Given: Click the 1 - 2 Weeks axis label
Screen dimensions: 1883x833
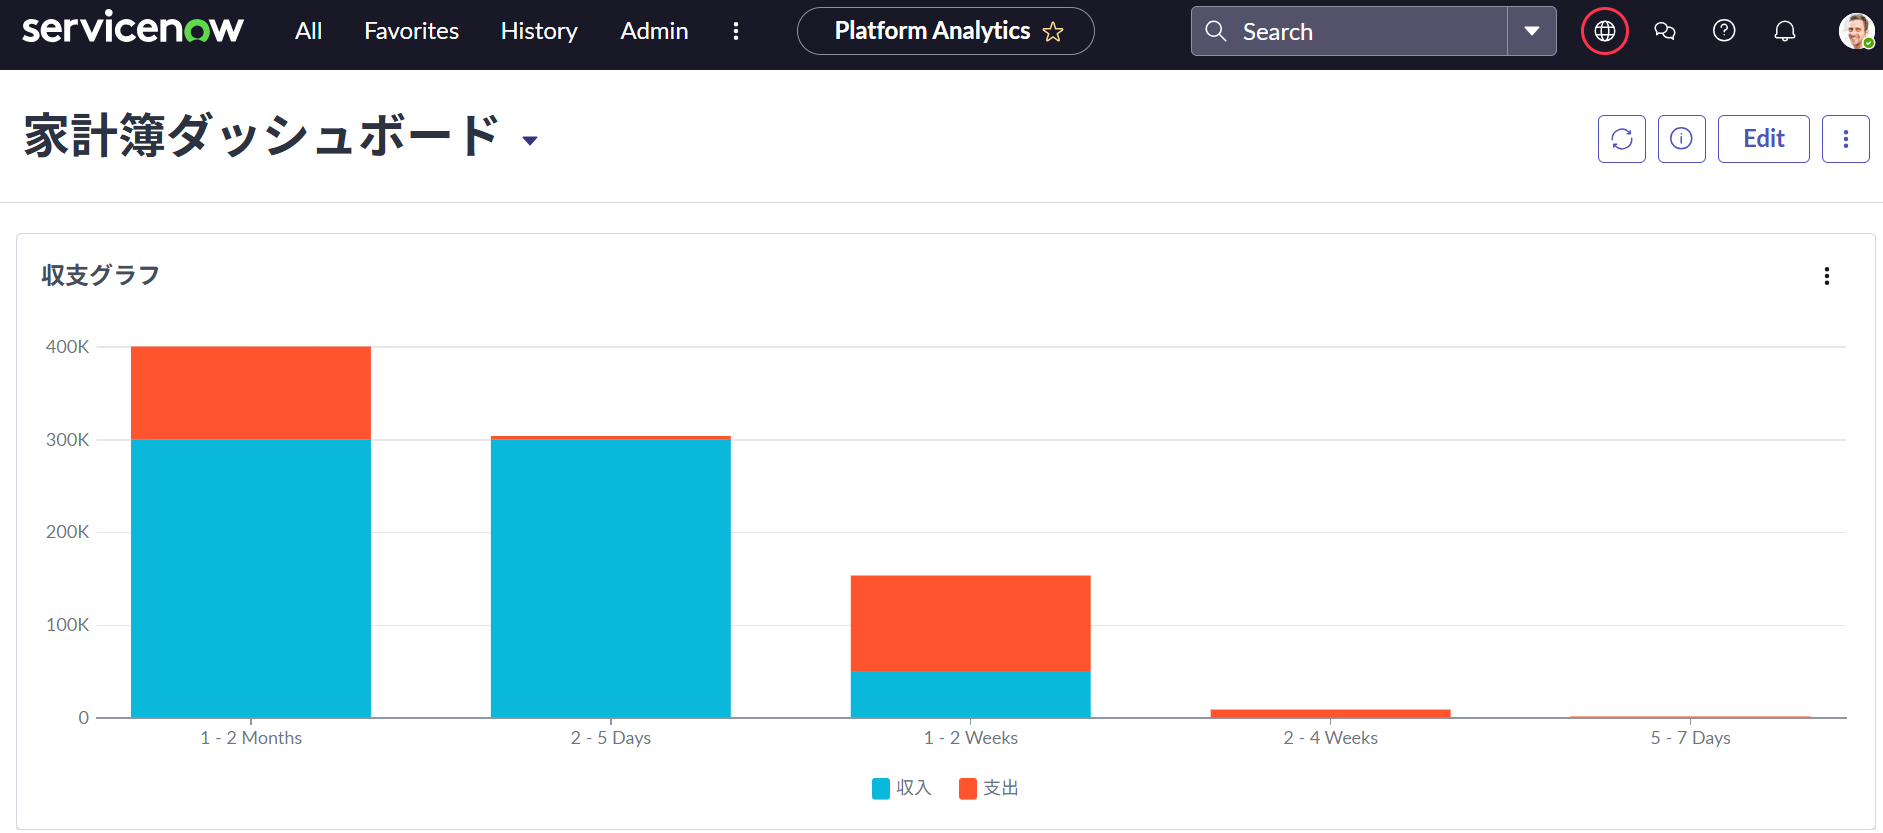Looking at the screenshot, I should 971,738.
